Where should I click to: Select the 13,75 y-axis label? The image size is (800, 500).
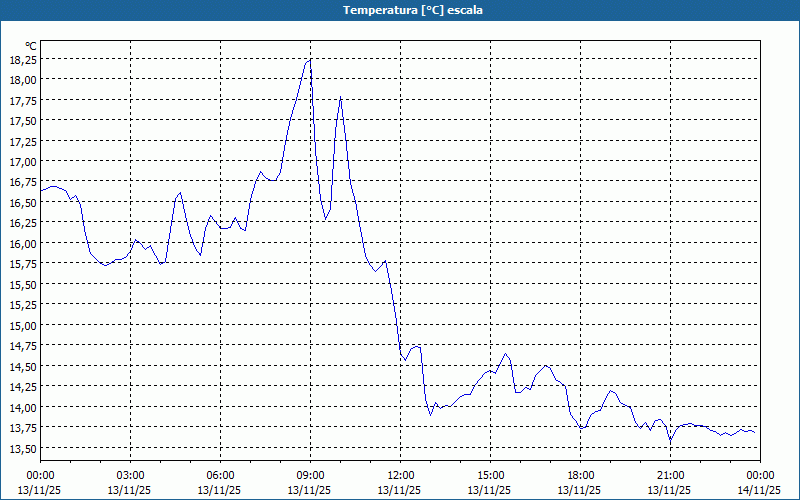[x=22, y=428]
